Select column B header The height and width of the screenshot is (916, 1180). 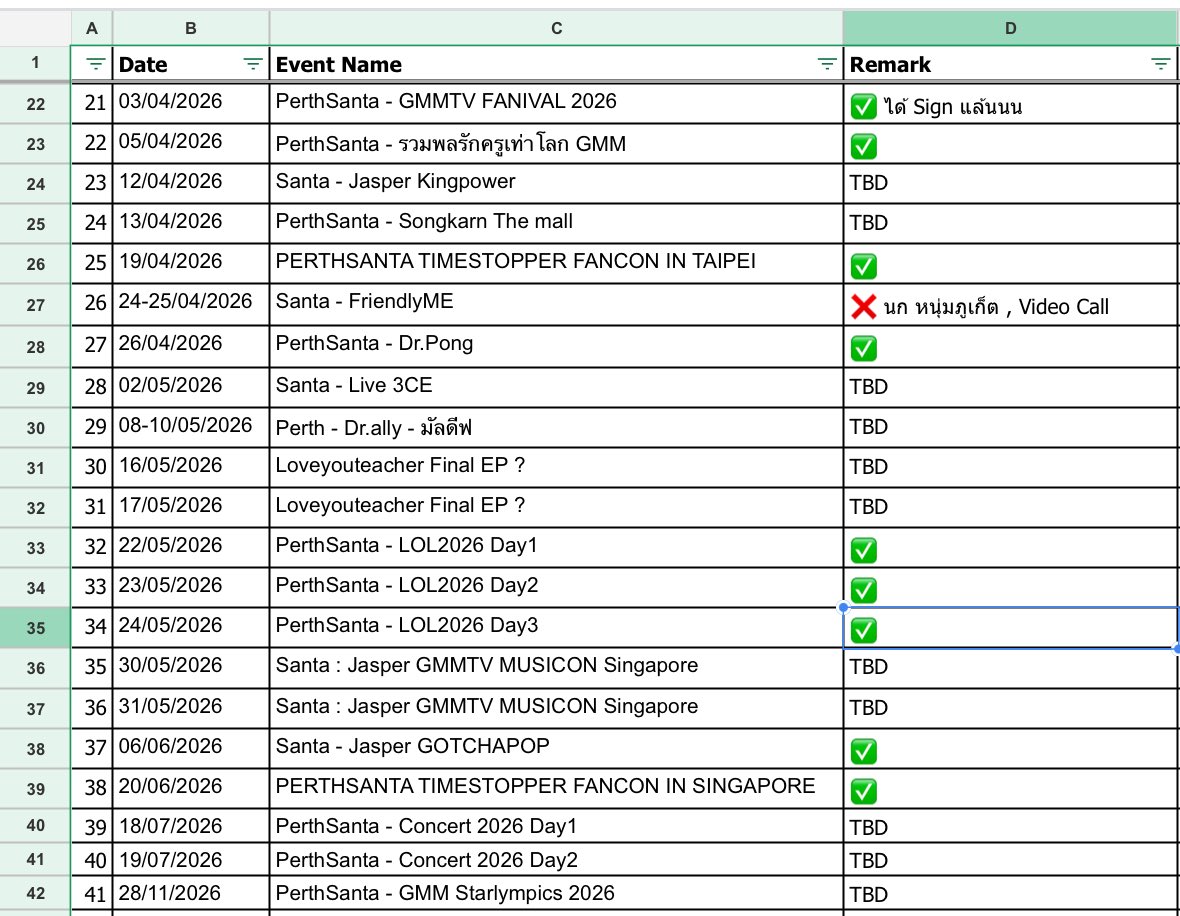tap(191, 29)
